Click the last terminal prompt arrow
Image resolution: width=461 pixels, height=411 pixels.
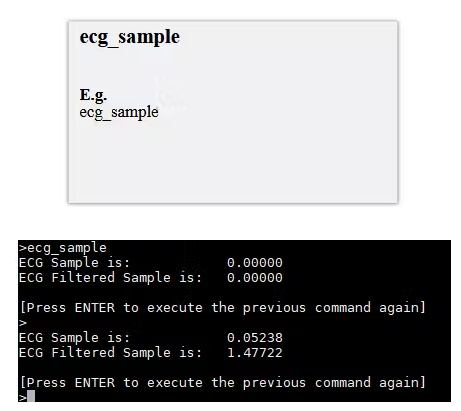click(x=22, y=398)
